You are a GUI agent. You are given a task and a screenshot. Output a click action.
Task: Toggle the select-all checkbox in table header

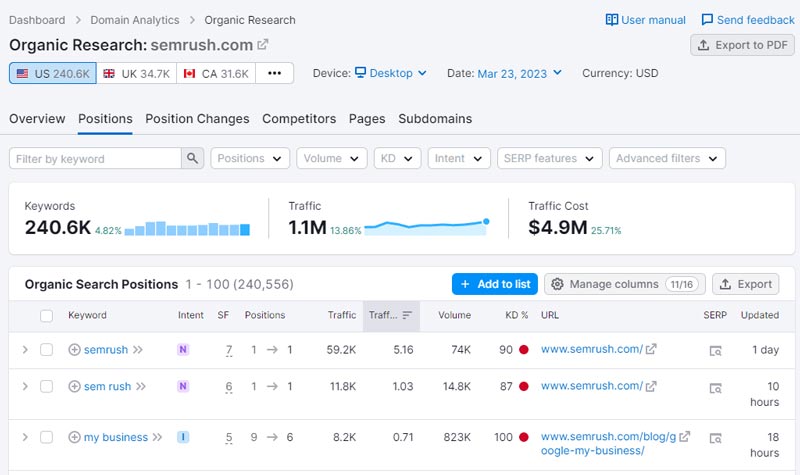coord(46,316)
